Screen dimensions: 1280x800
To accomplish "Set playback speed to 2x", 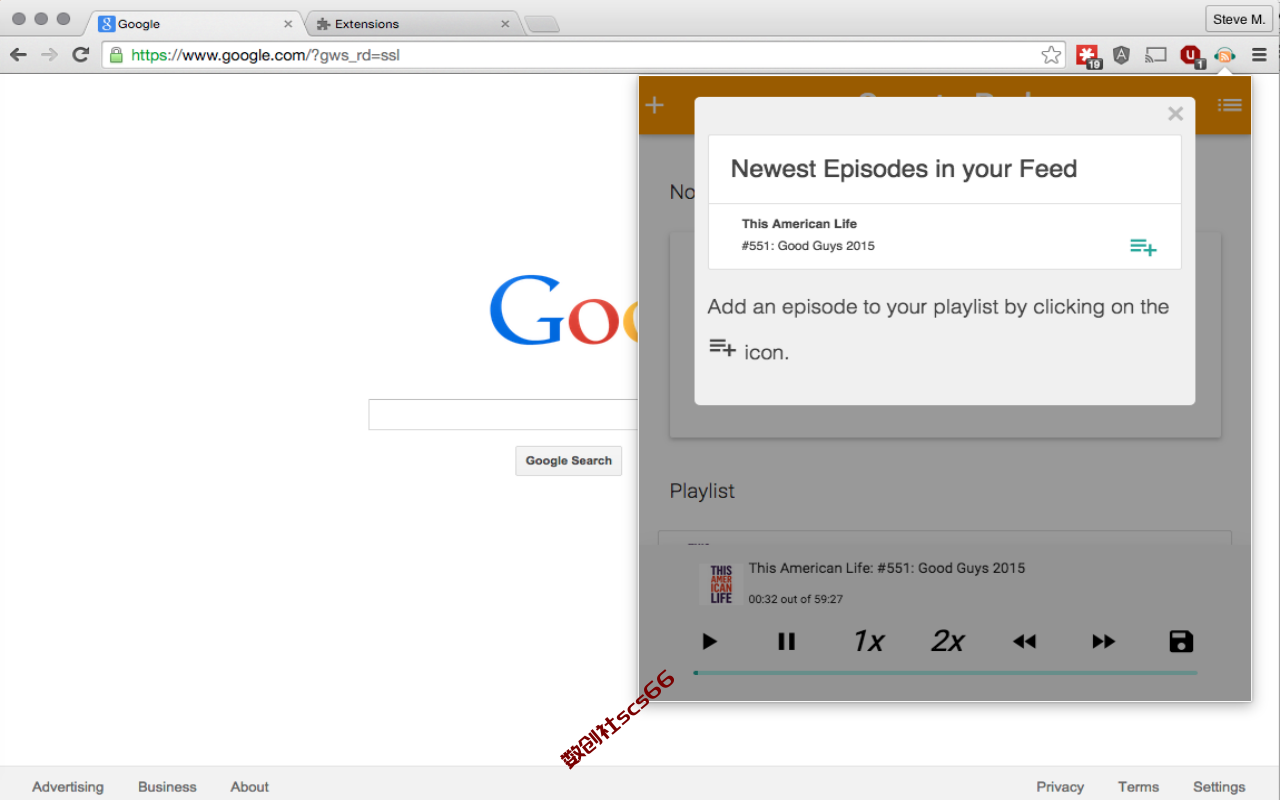I will pos(947,641).
